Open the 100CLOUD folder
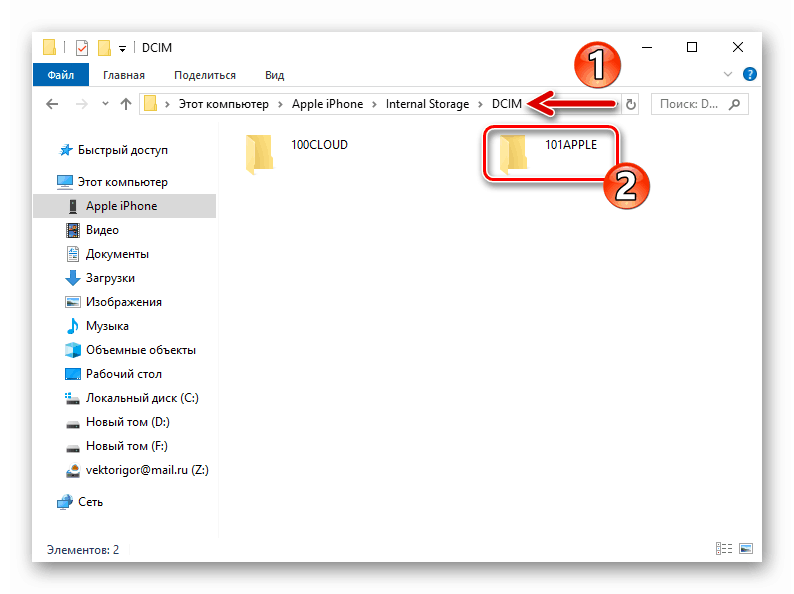Viewport: 794px width, 594px height. coord(297,153)
